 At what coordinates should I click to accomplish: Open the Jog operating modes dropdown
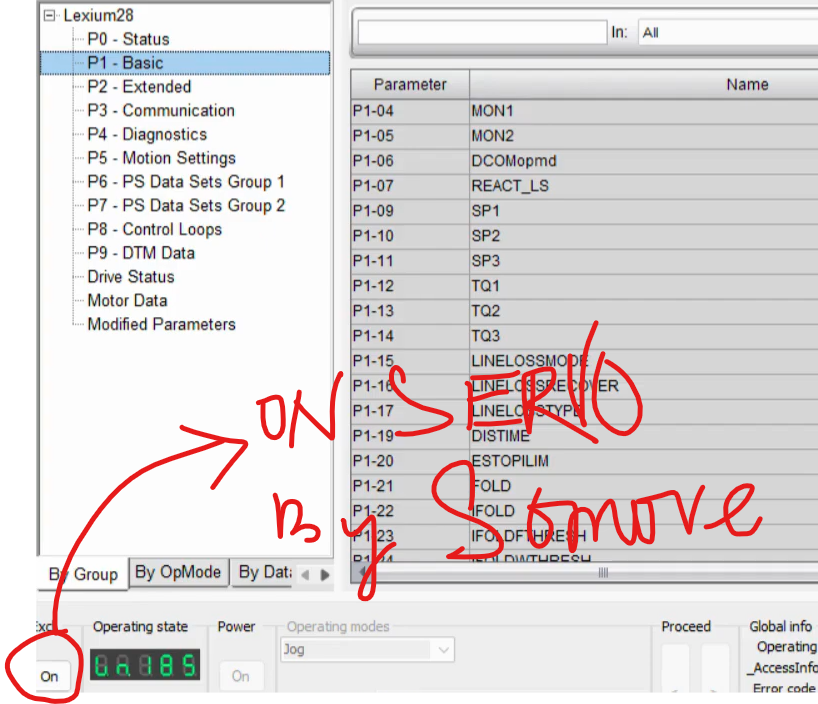(443, 650)
